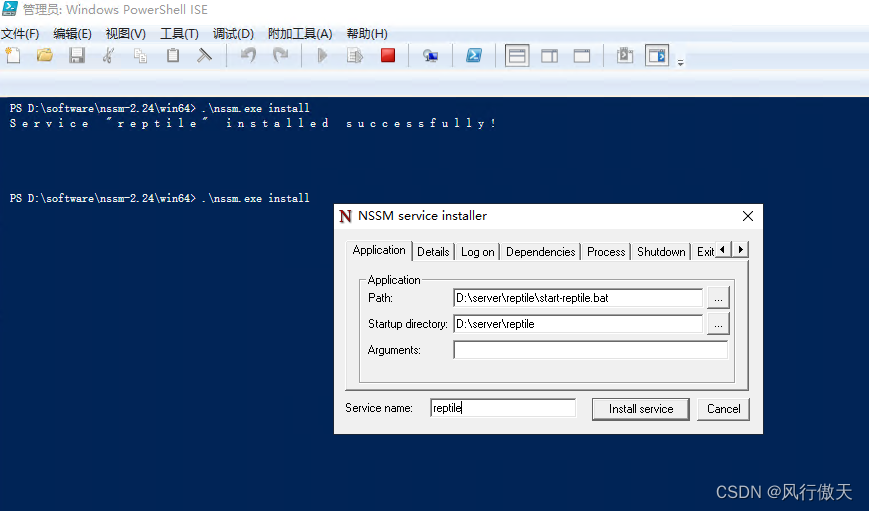The image size is (869, 511).
Task: Switch to the Log on tab
Action: (x=477, y=252)
